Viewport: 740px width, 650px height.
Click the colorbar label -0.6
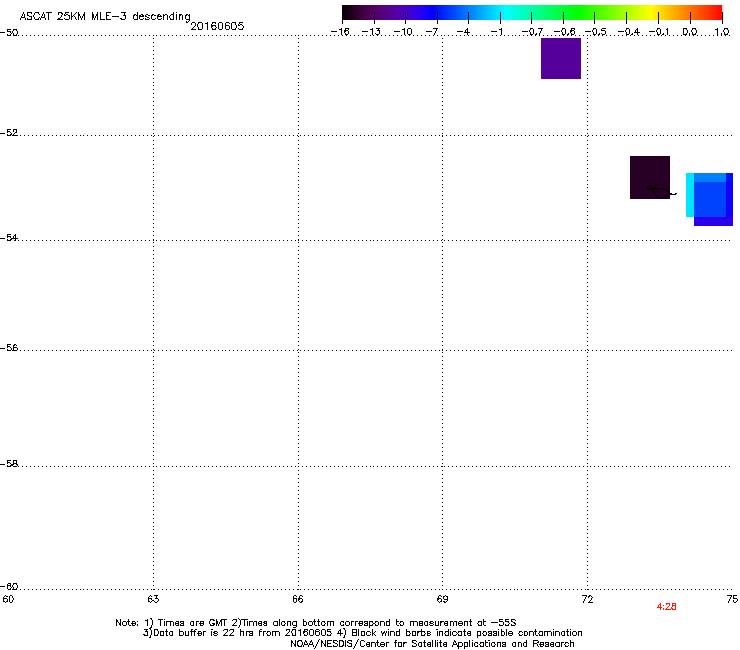[x=564, y=32]
